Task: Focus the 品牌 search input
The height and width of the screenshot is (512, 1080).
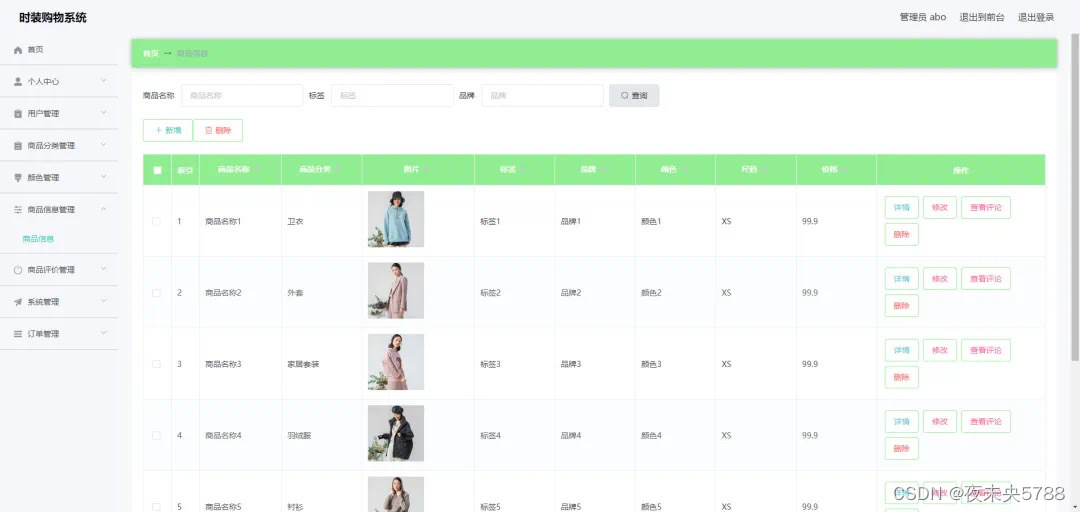Action: [542, 96]
